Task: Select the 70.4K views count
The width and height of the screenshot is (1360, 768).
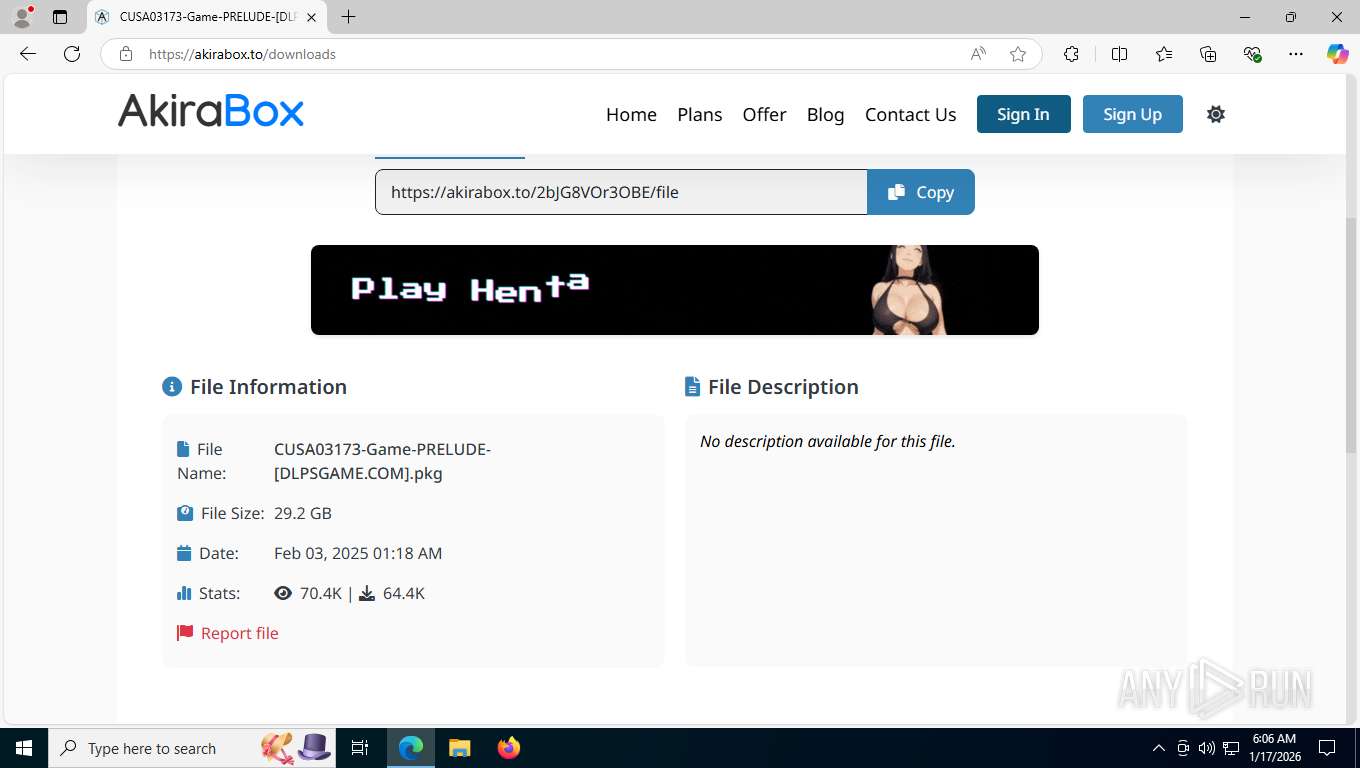Action: pyautogui.click(x=321, y=593)
